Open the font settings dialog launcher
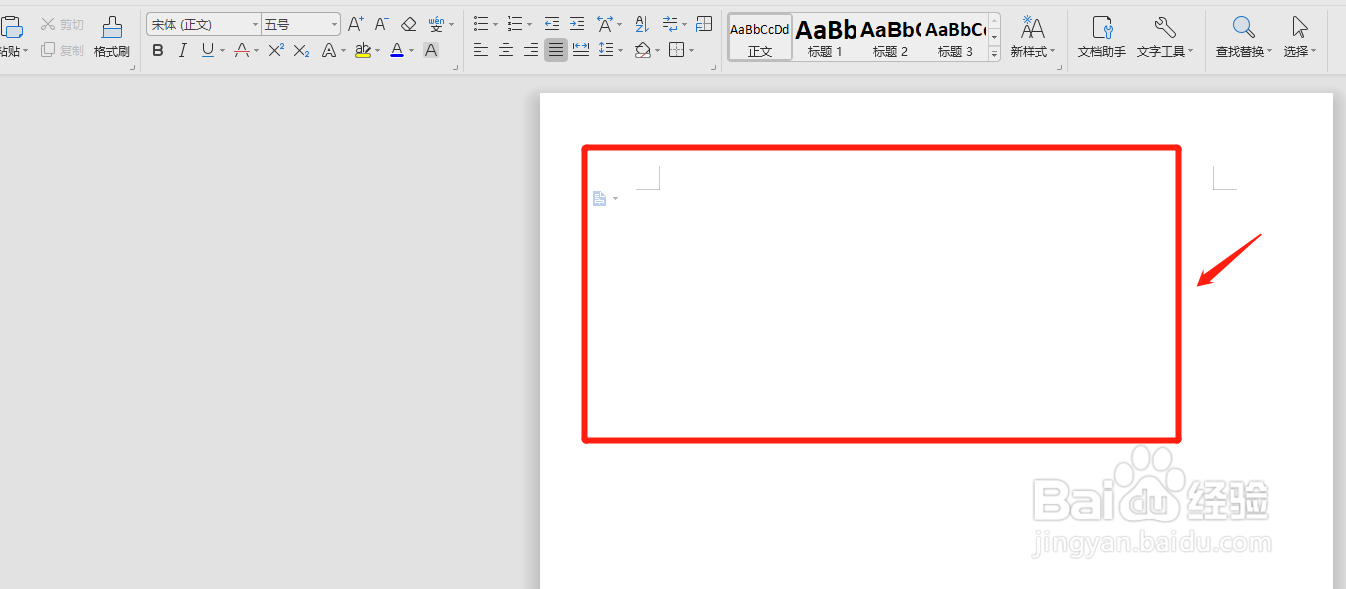The height and width of the screenshot is (589, 1346). pyautogui.click(x=456, y=68)
